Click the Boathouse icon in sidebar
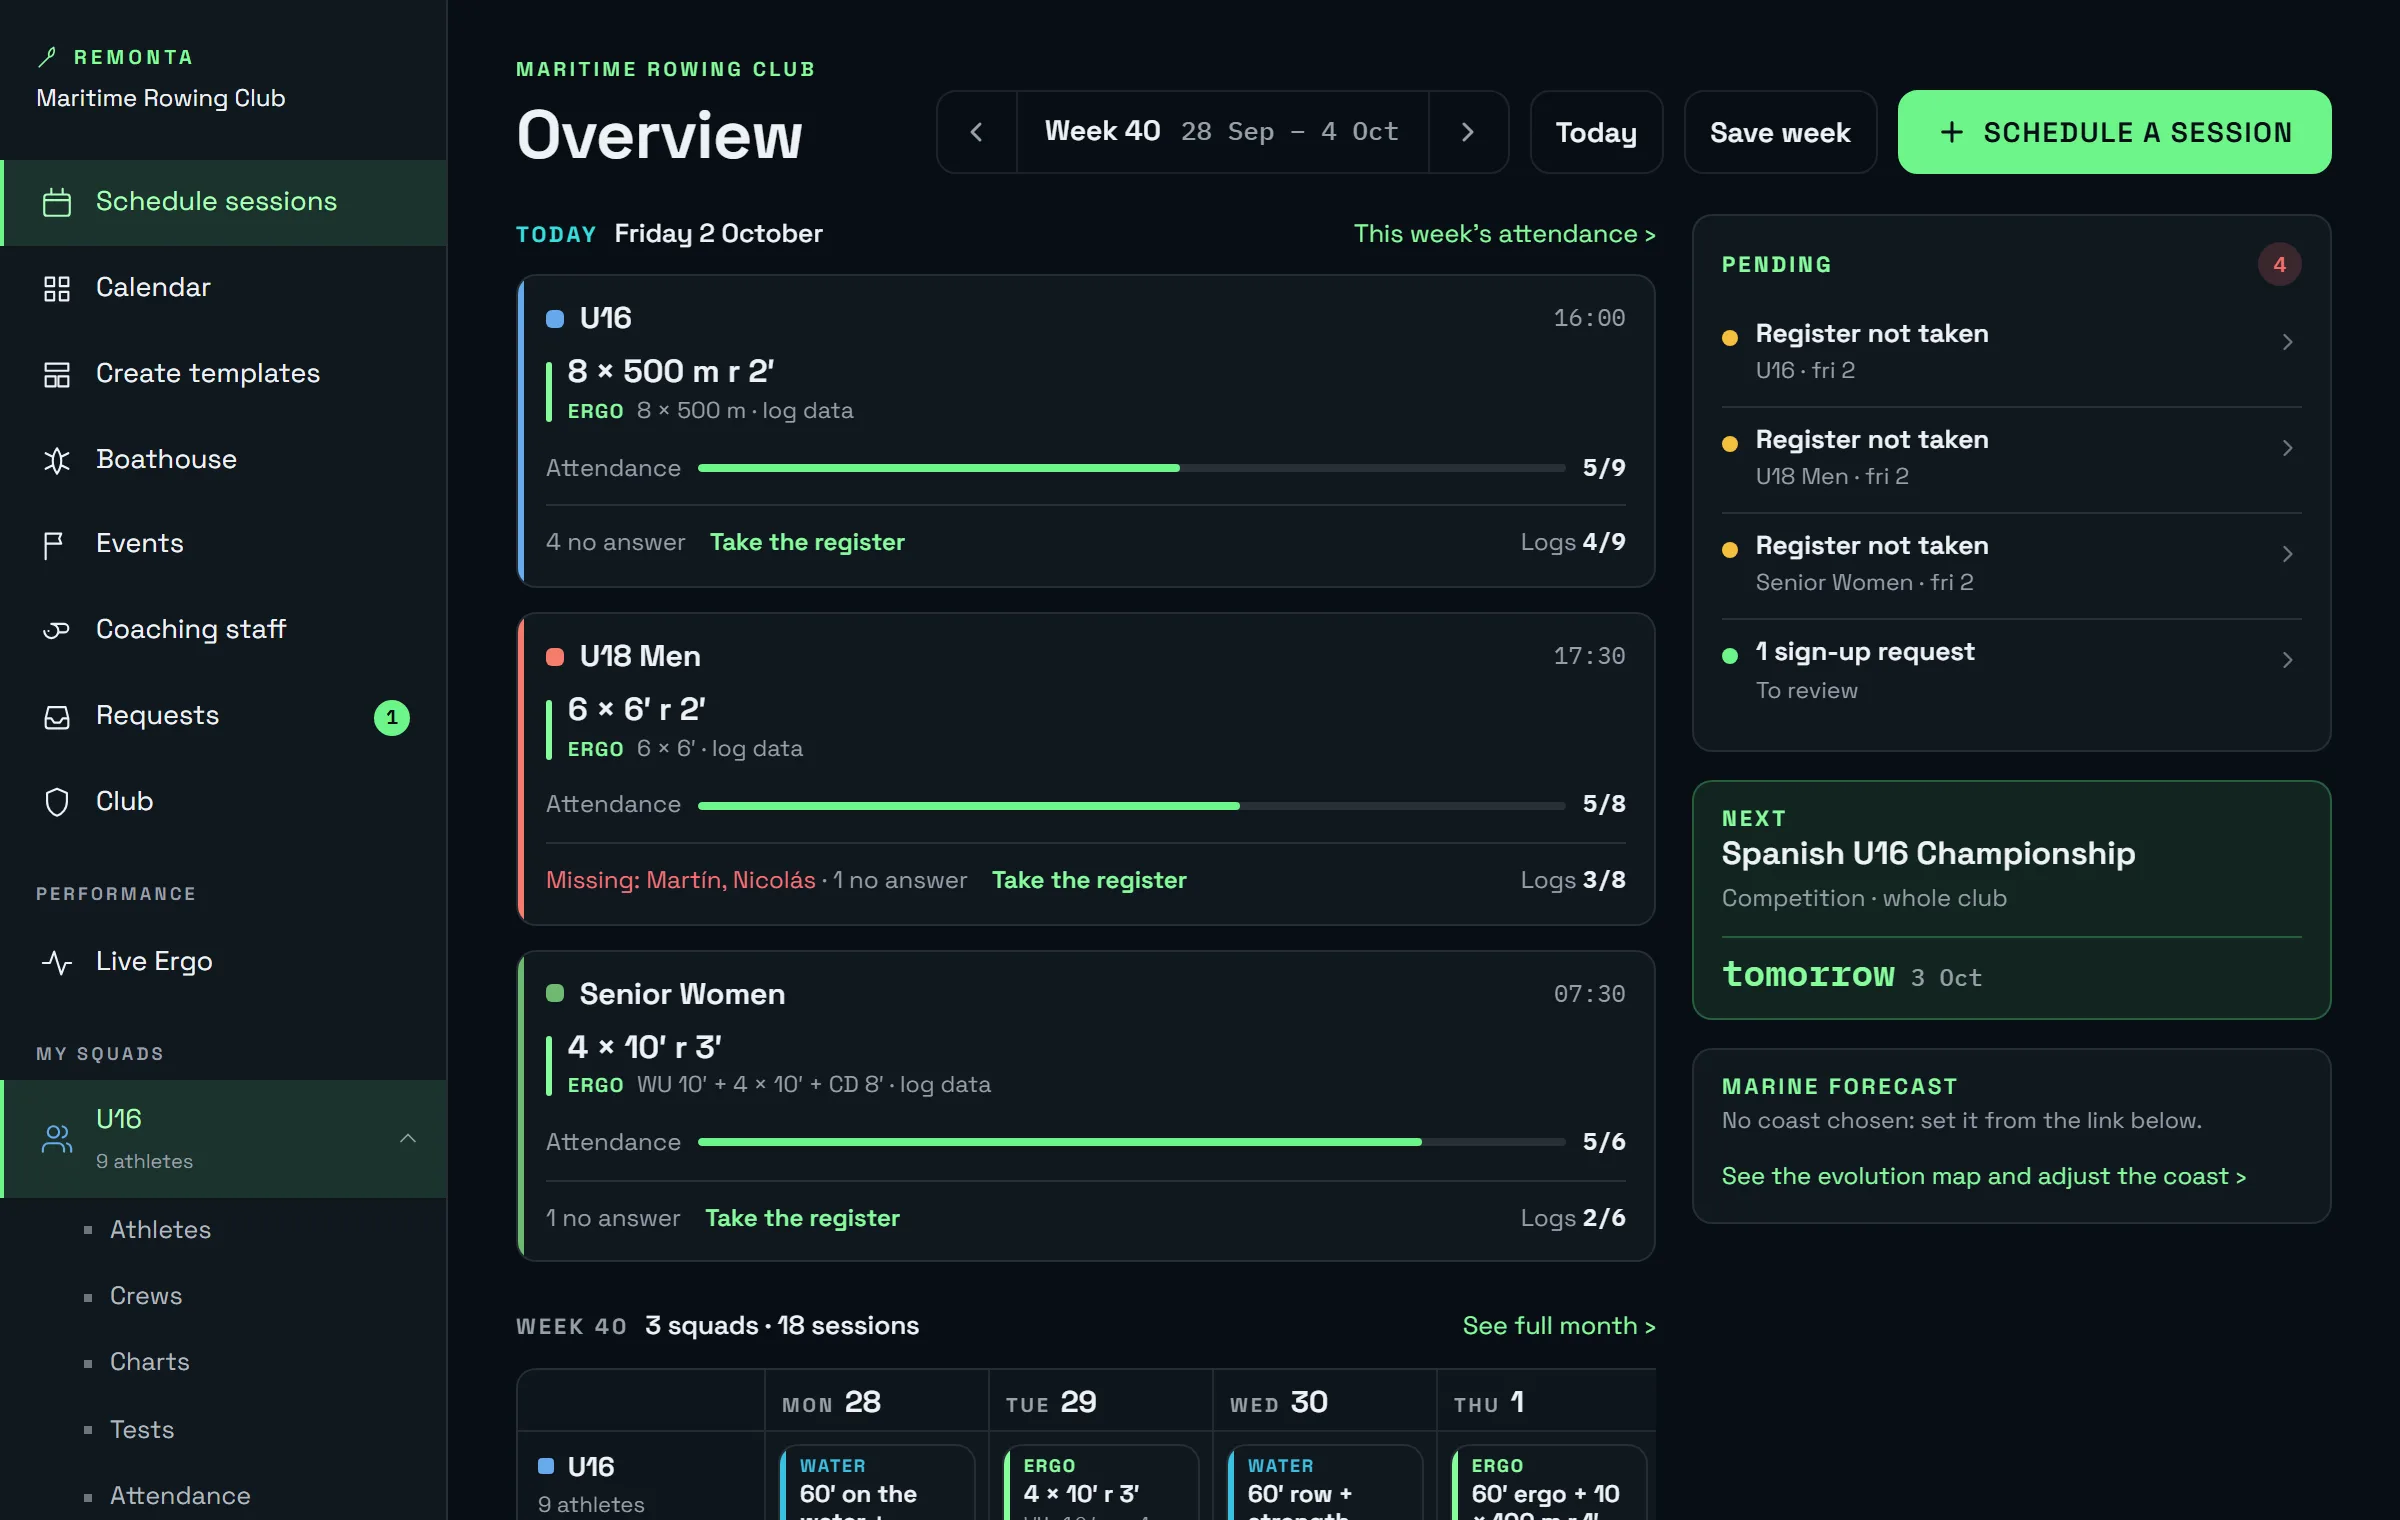 (x=57, y=460)
